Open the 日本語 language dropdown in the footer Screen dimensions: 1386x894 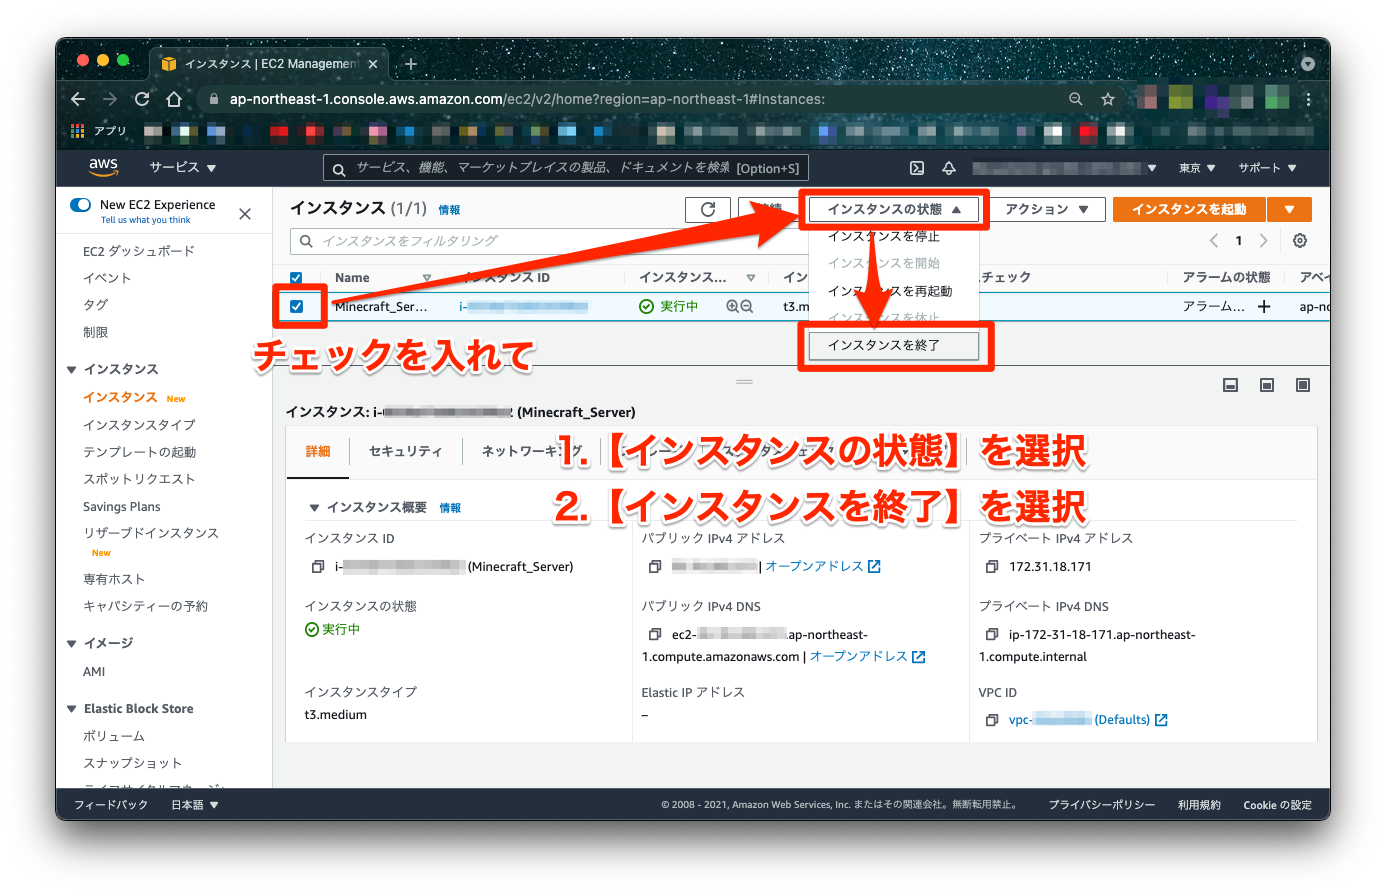click(x=195, y=805)
